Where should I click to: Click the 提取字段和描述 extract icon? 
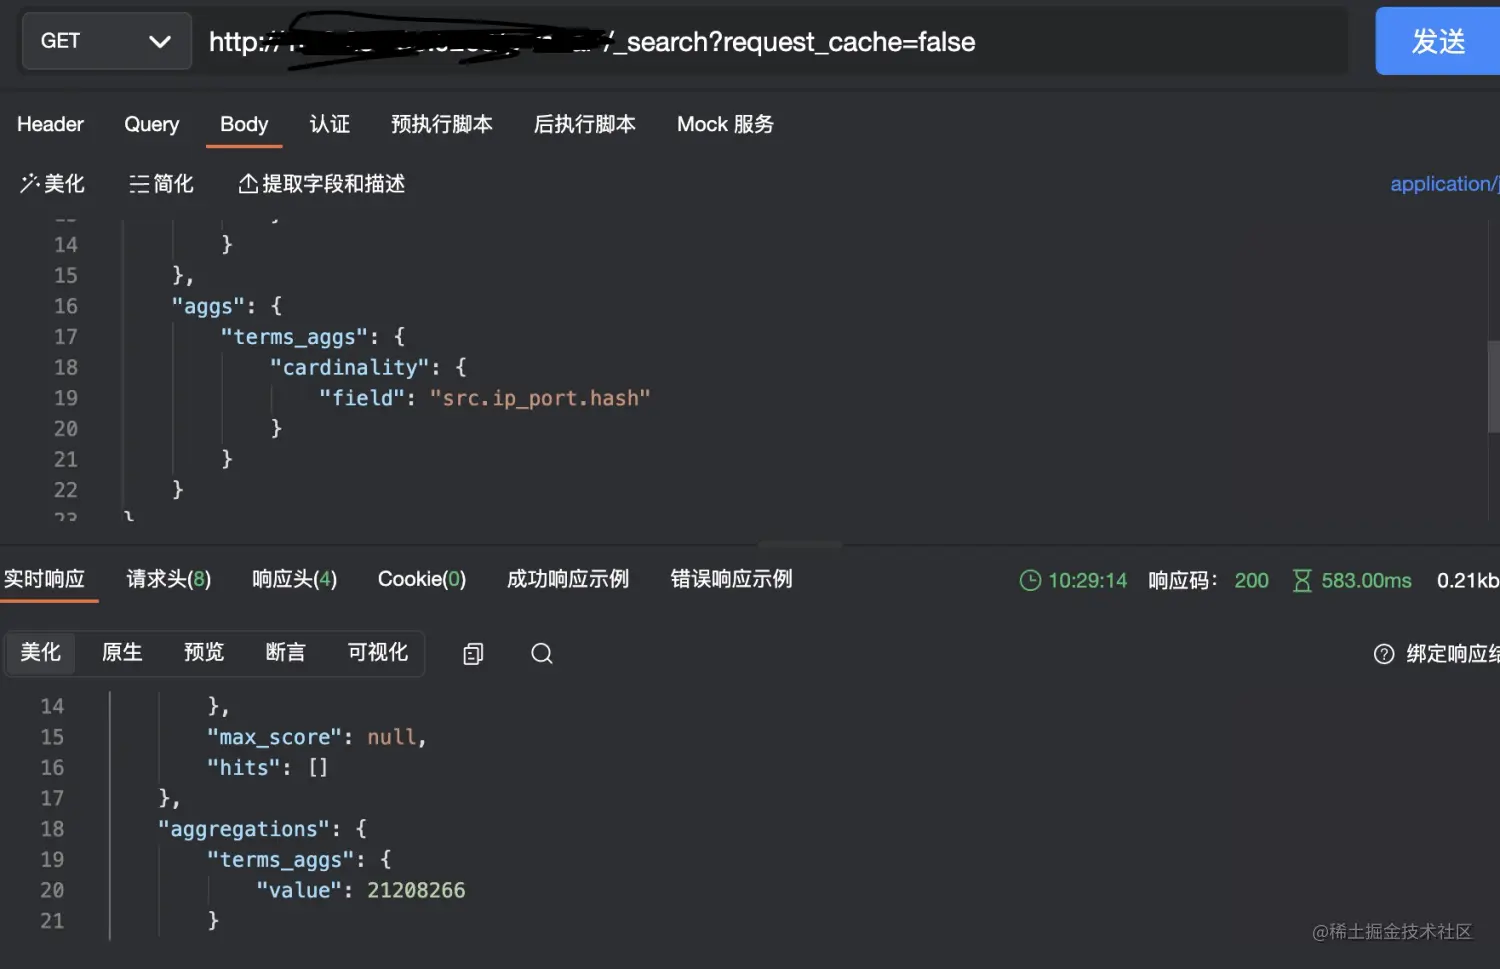coord(248,184)
